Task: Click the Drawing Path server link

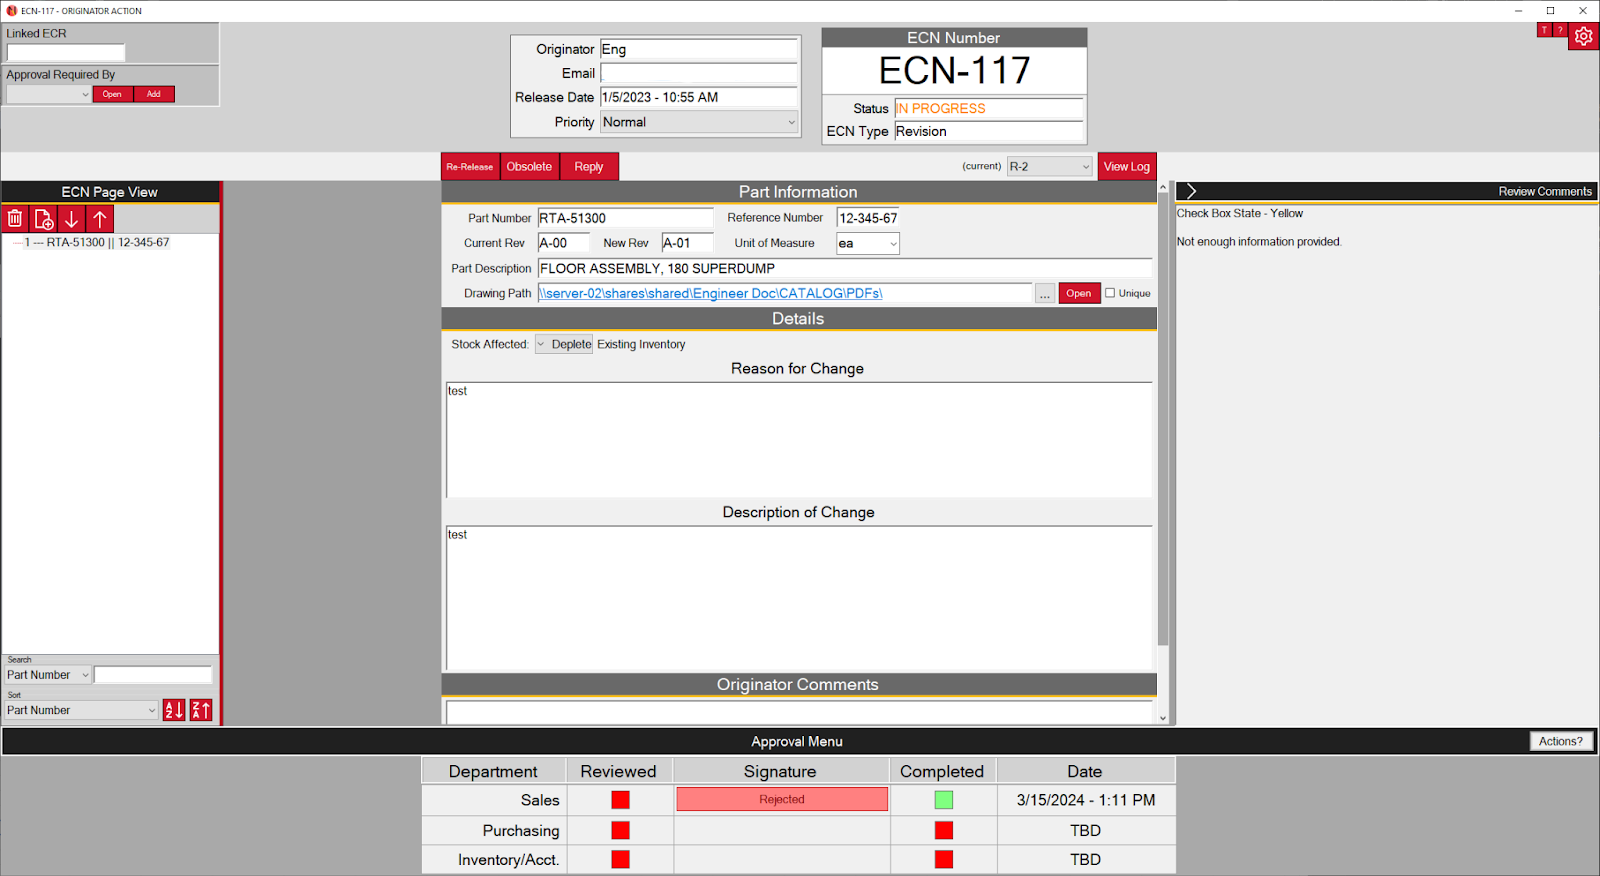Action: tap(710, 293)
